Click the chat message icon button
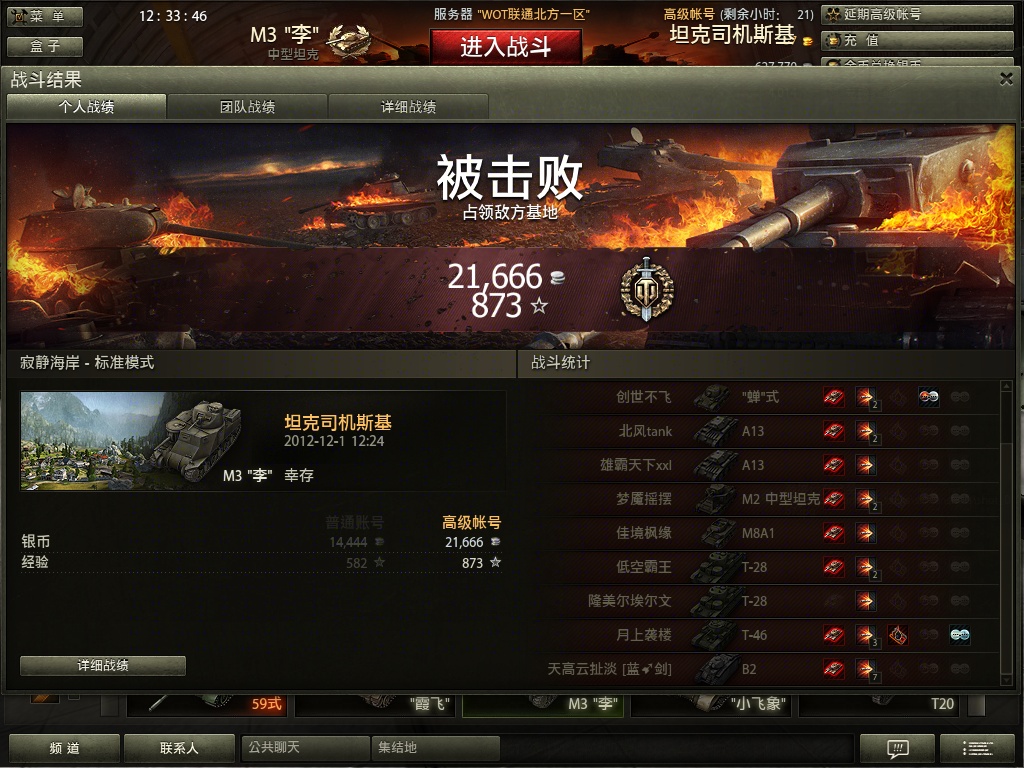 (898, 748)
